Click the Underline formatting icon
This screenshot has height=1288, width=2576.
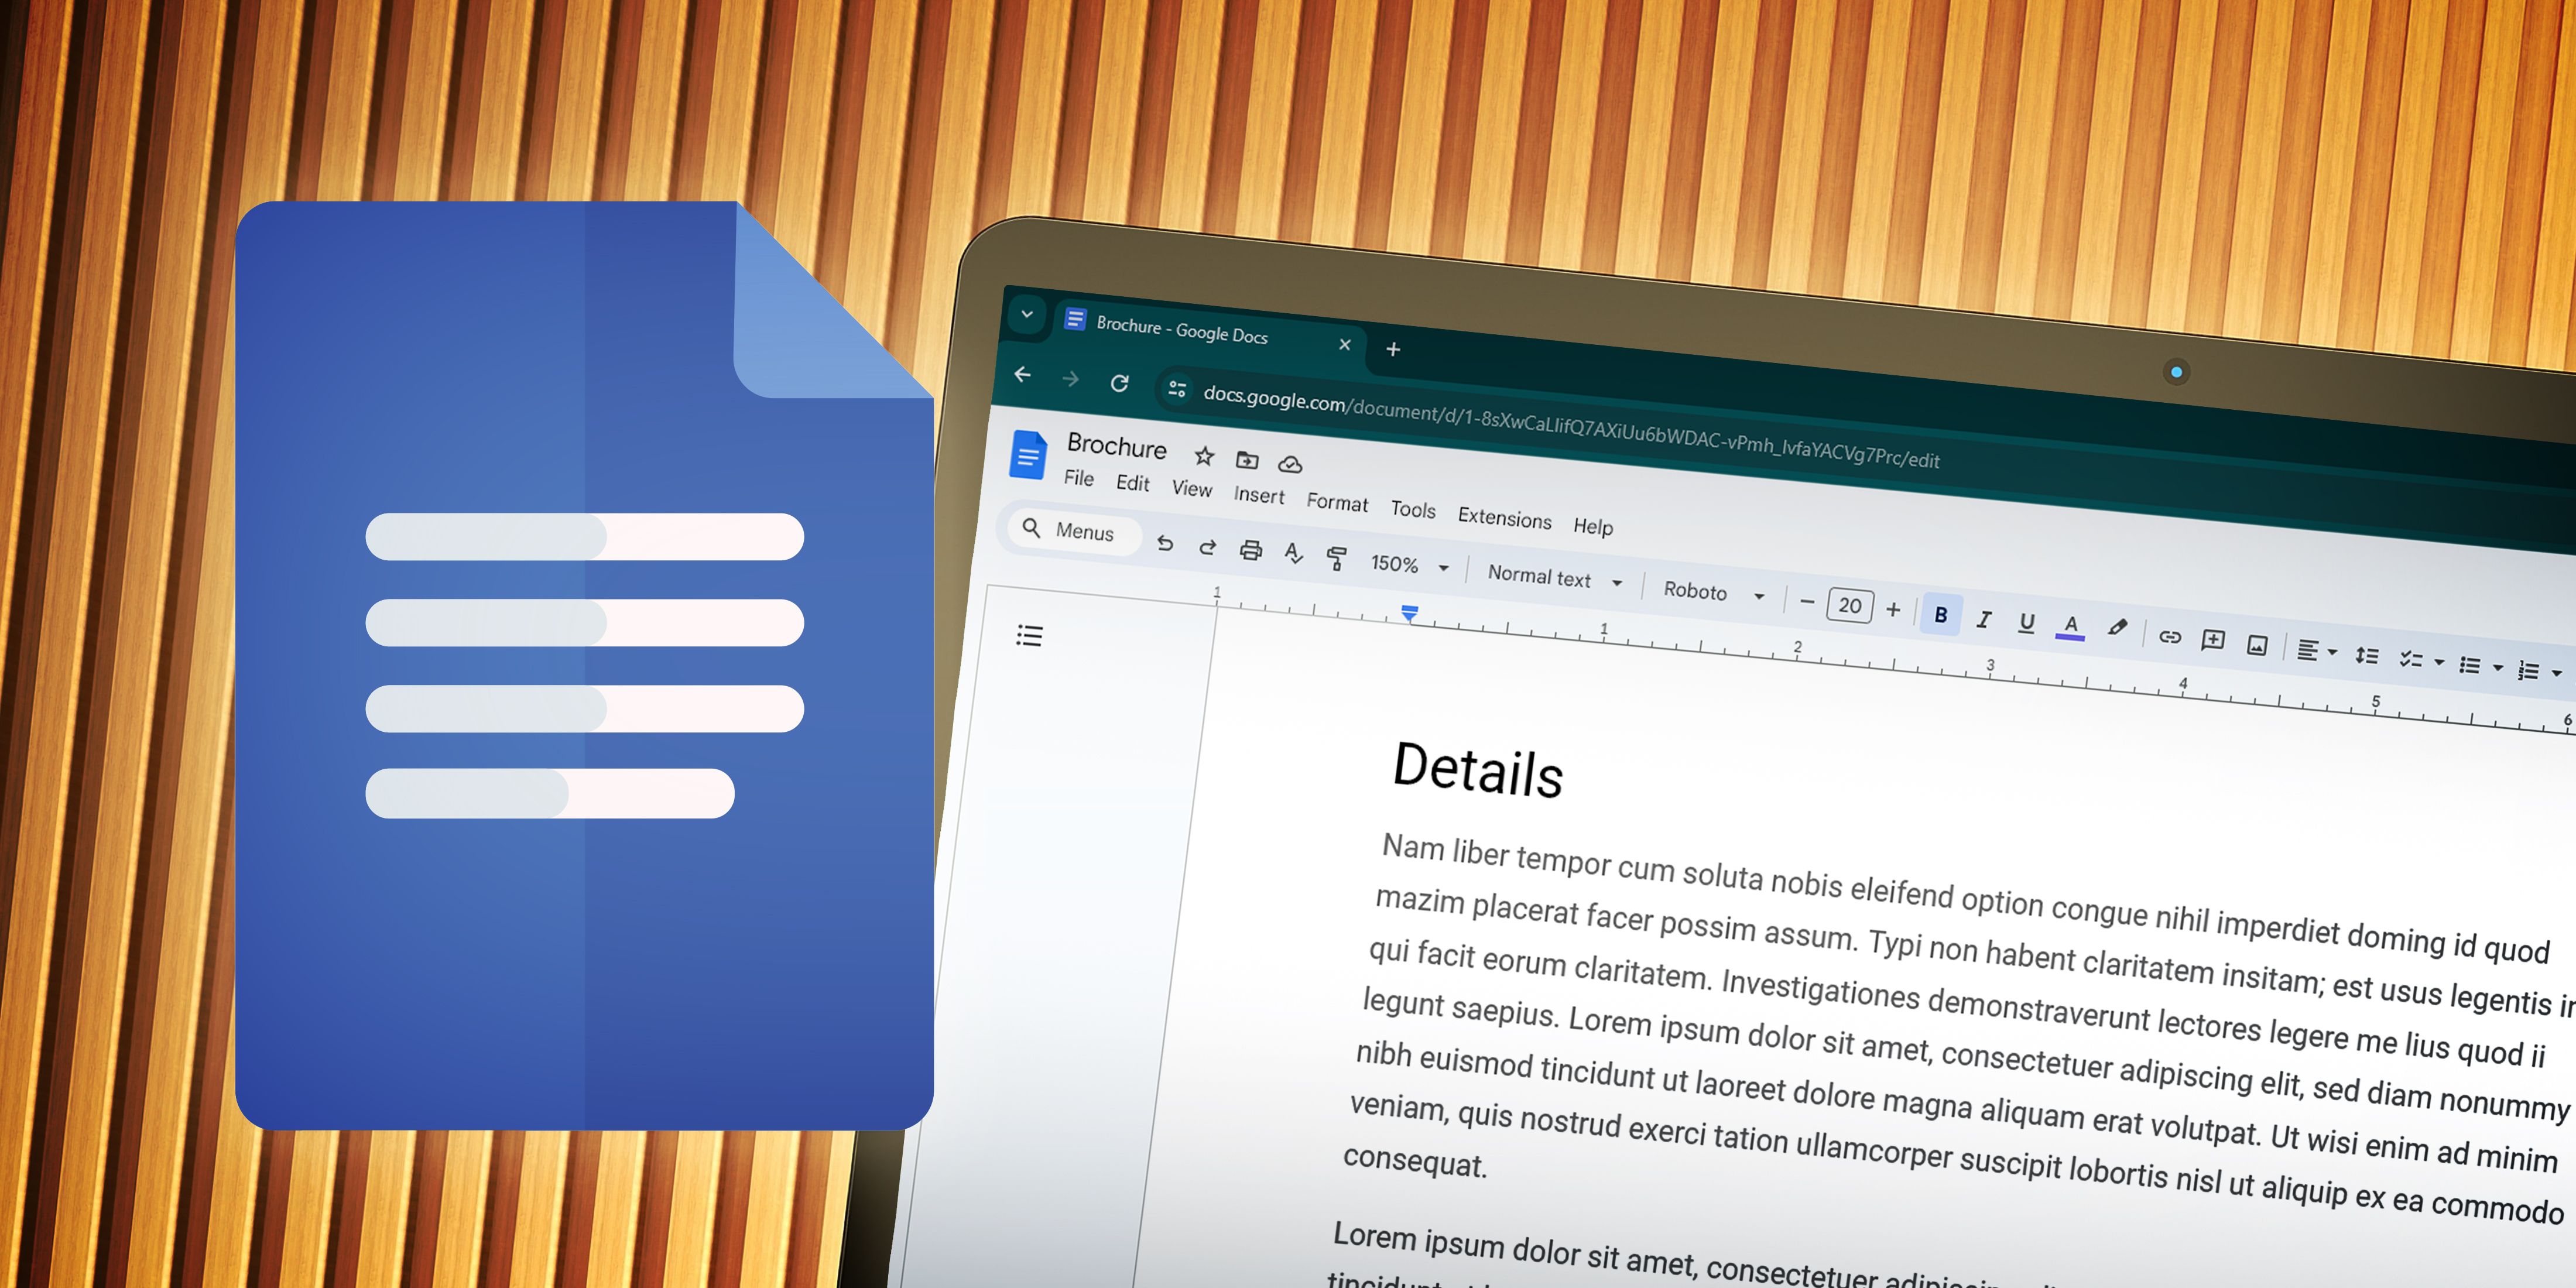click(2024, 629)
